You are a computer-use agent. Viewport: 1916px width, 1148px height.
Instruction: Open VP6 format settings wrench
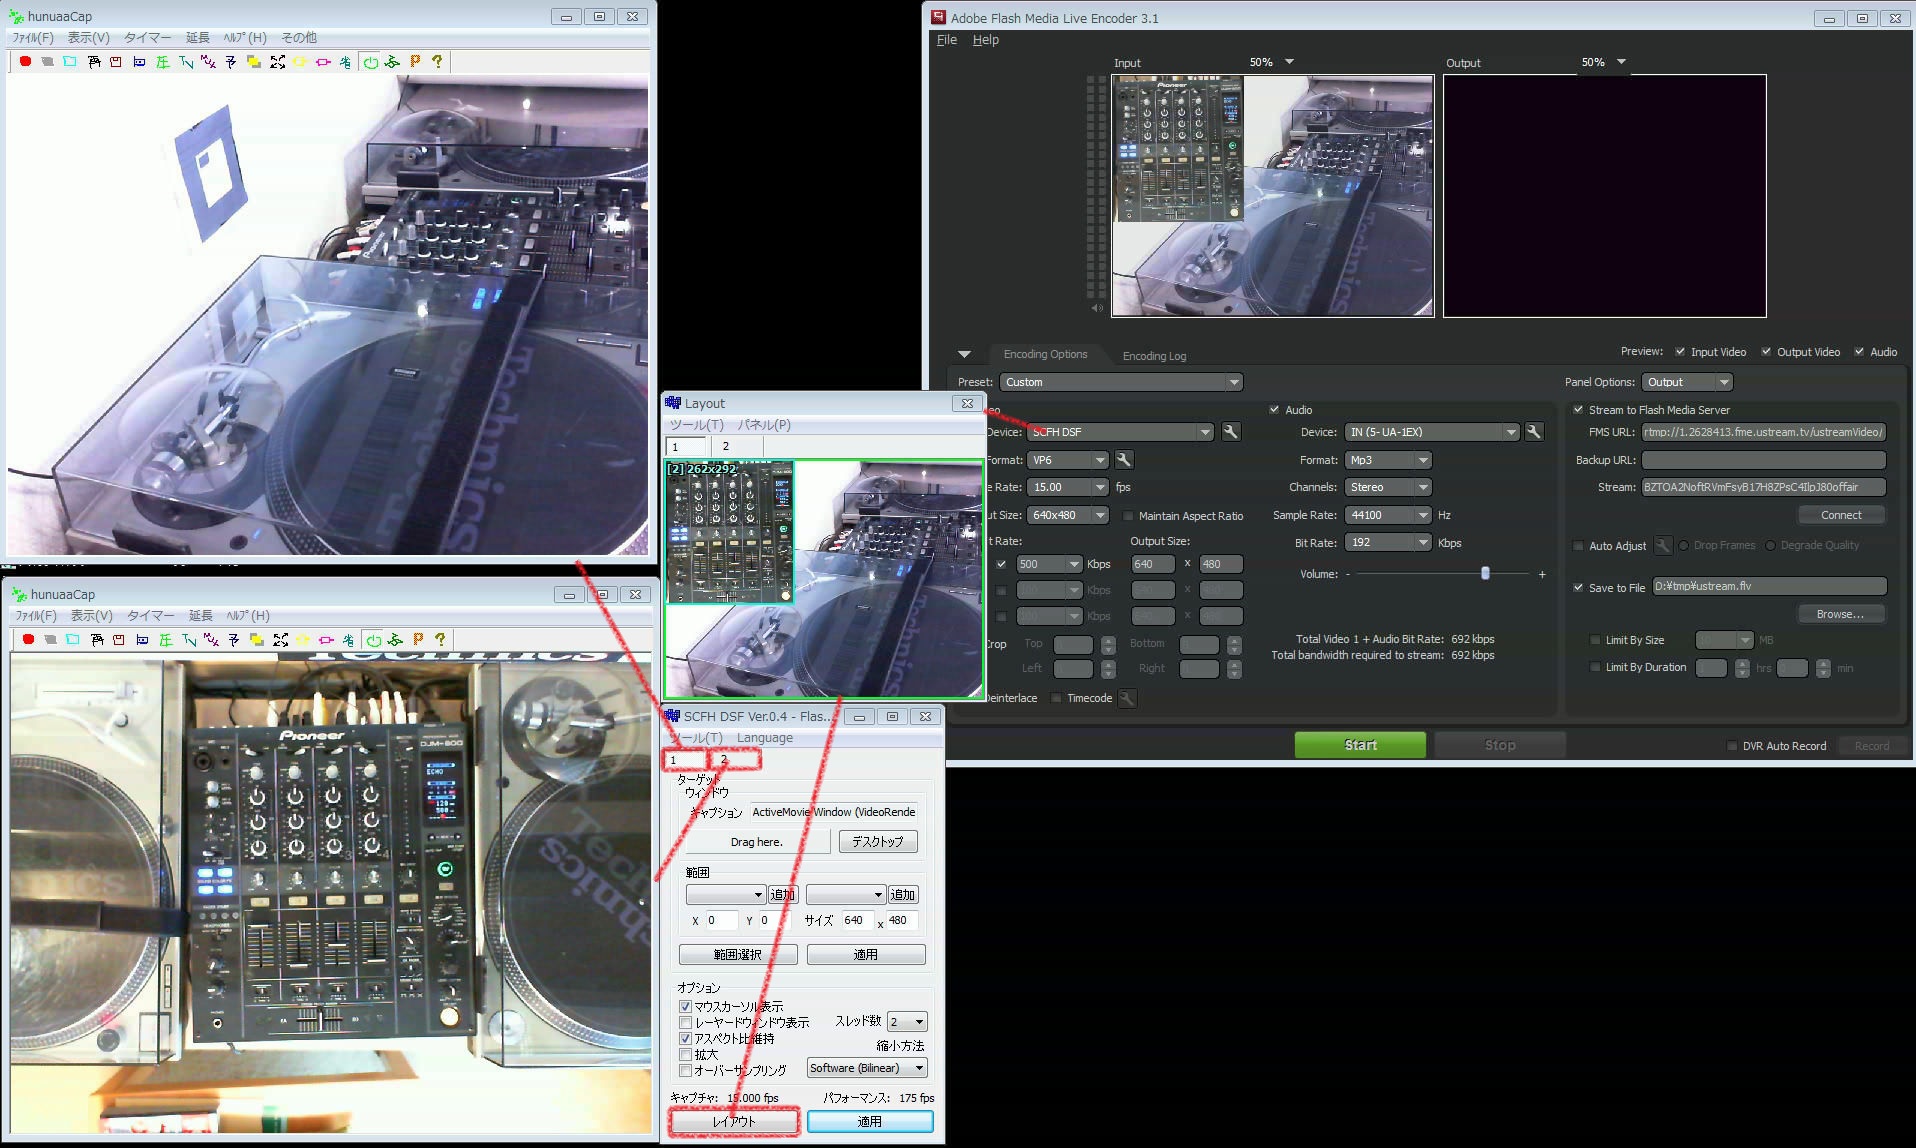1124,460
